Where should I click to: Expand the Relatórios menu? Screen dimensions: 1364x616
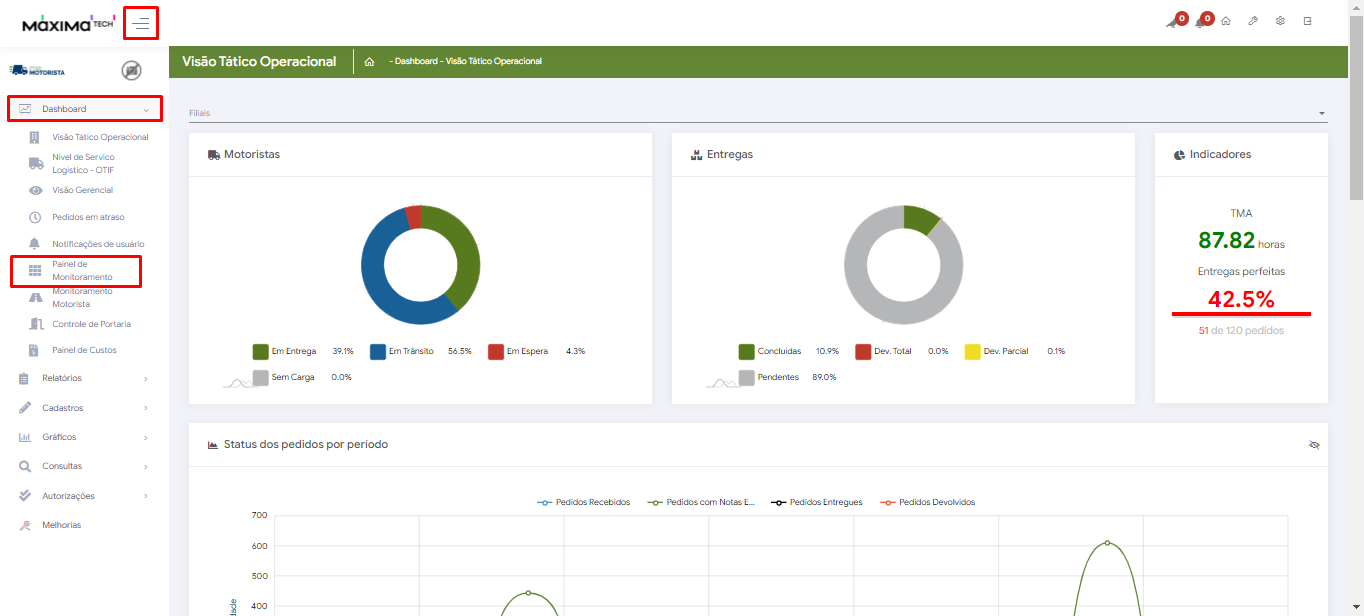point(85,378)
